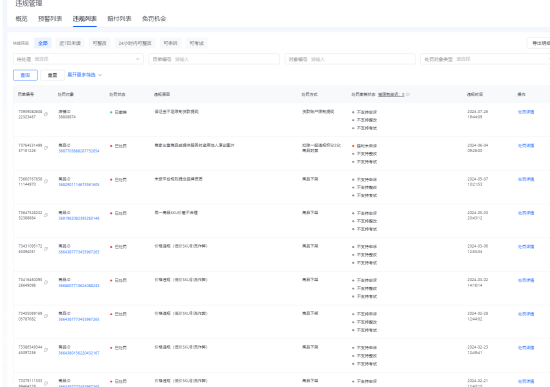Click the 查询 search button
Image resolution: width=550 pixels, height=387 pixels.
25,75
